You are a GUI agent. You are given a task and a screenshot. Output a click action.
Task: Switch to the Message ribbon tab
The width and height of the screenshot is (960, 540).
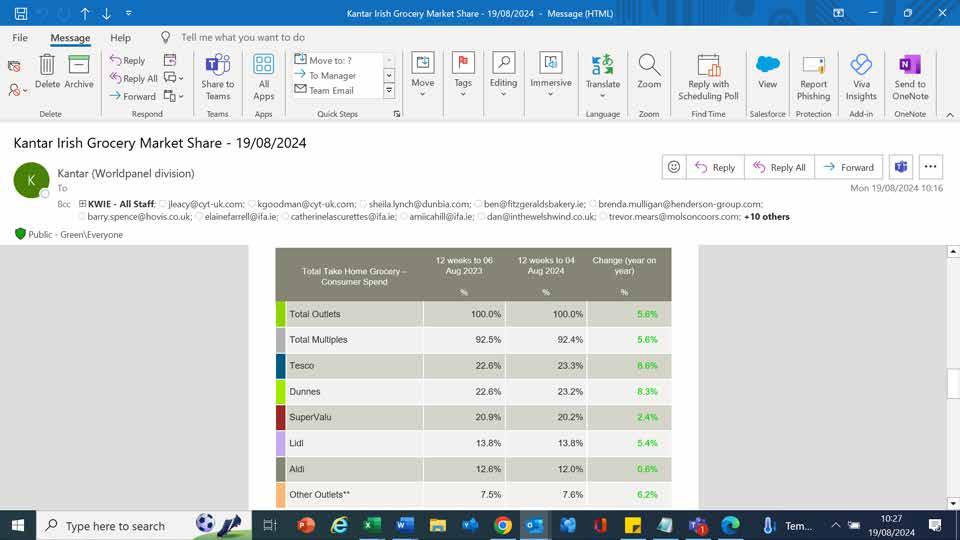point(70,37)
